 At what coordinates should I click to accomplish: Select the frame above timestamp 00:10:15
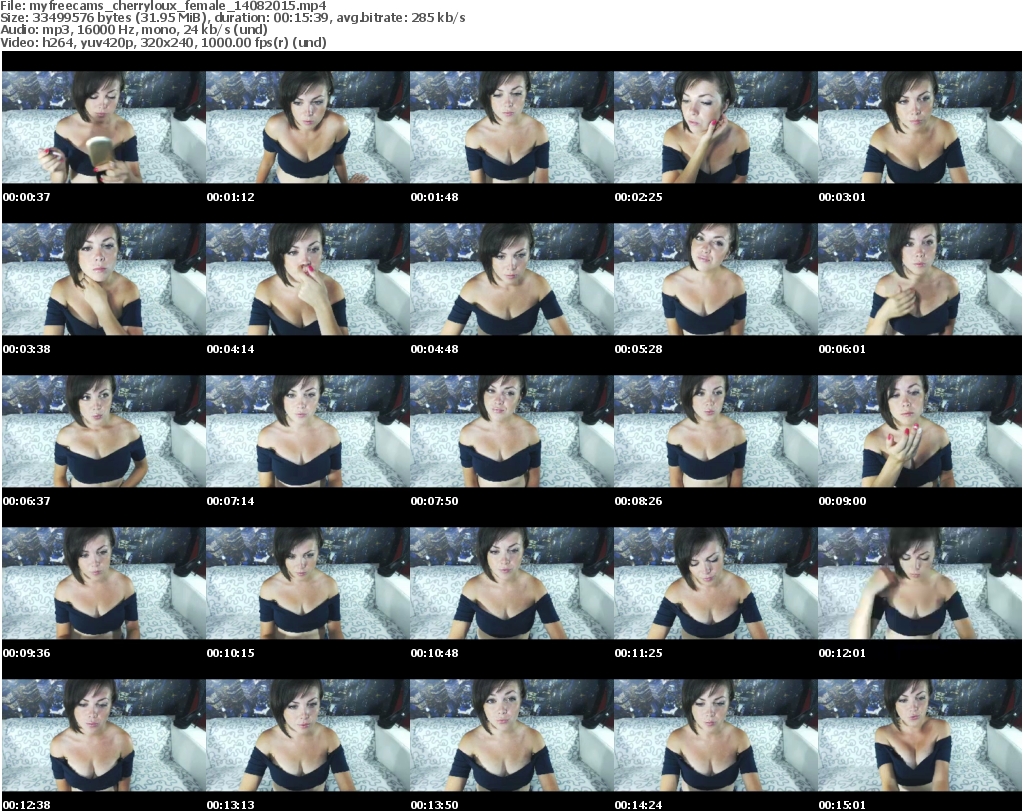click(308, 583)
